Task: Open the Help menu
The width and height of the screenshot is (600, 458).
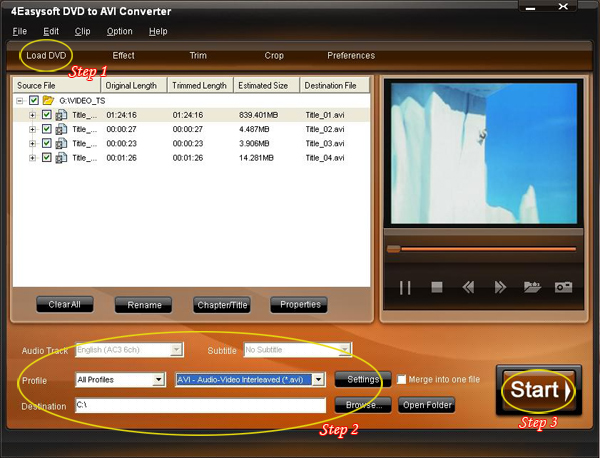Action: pos(158,31)
